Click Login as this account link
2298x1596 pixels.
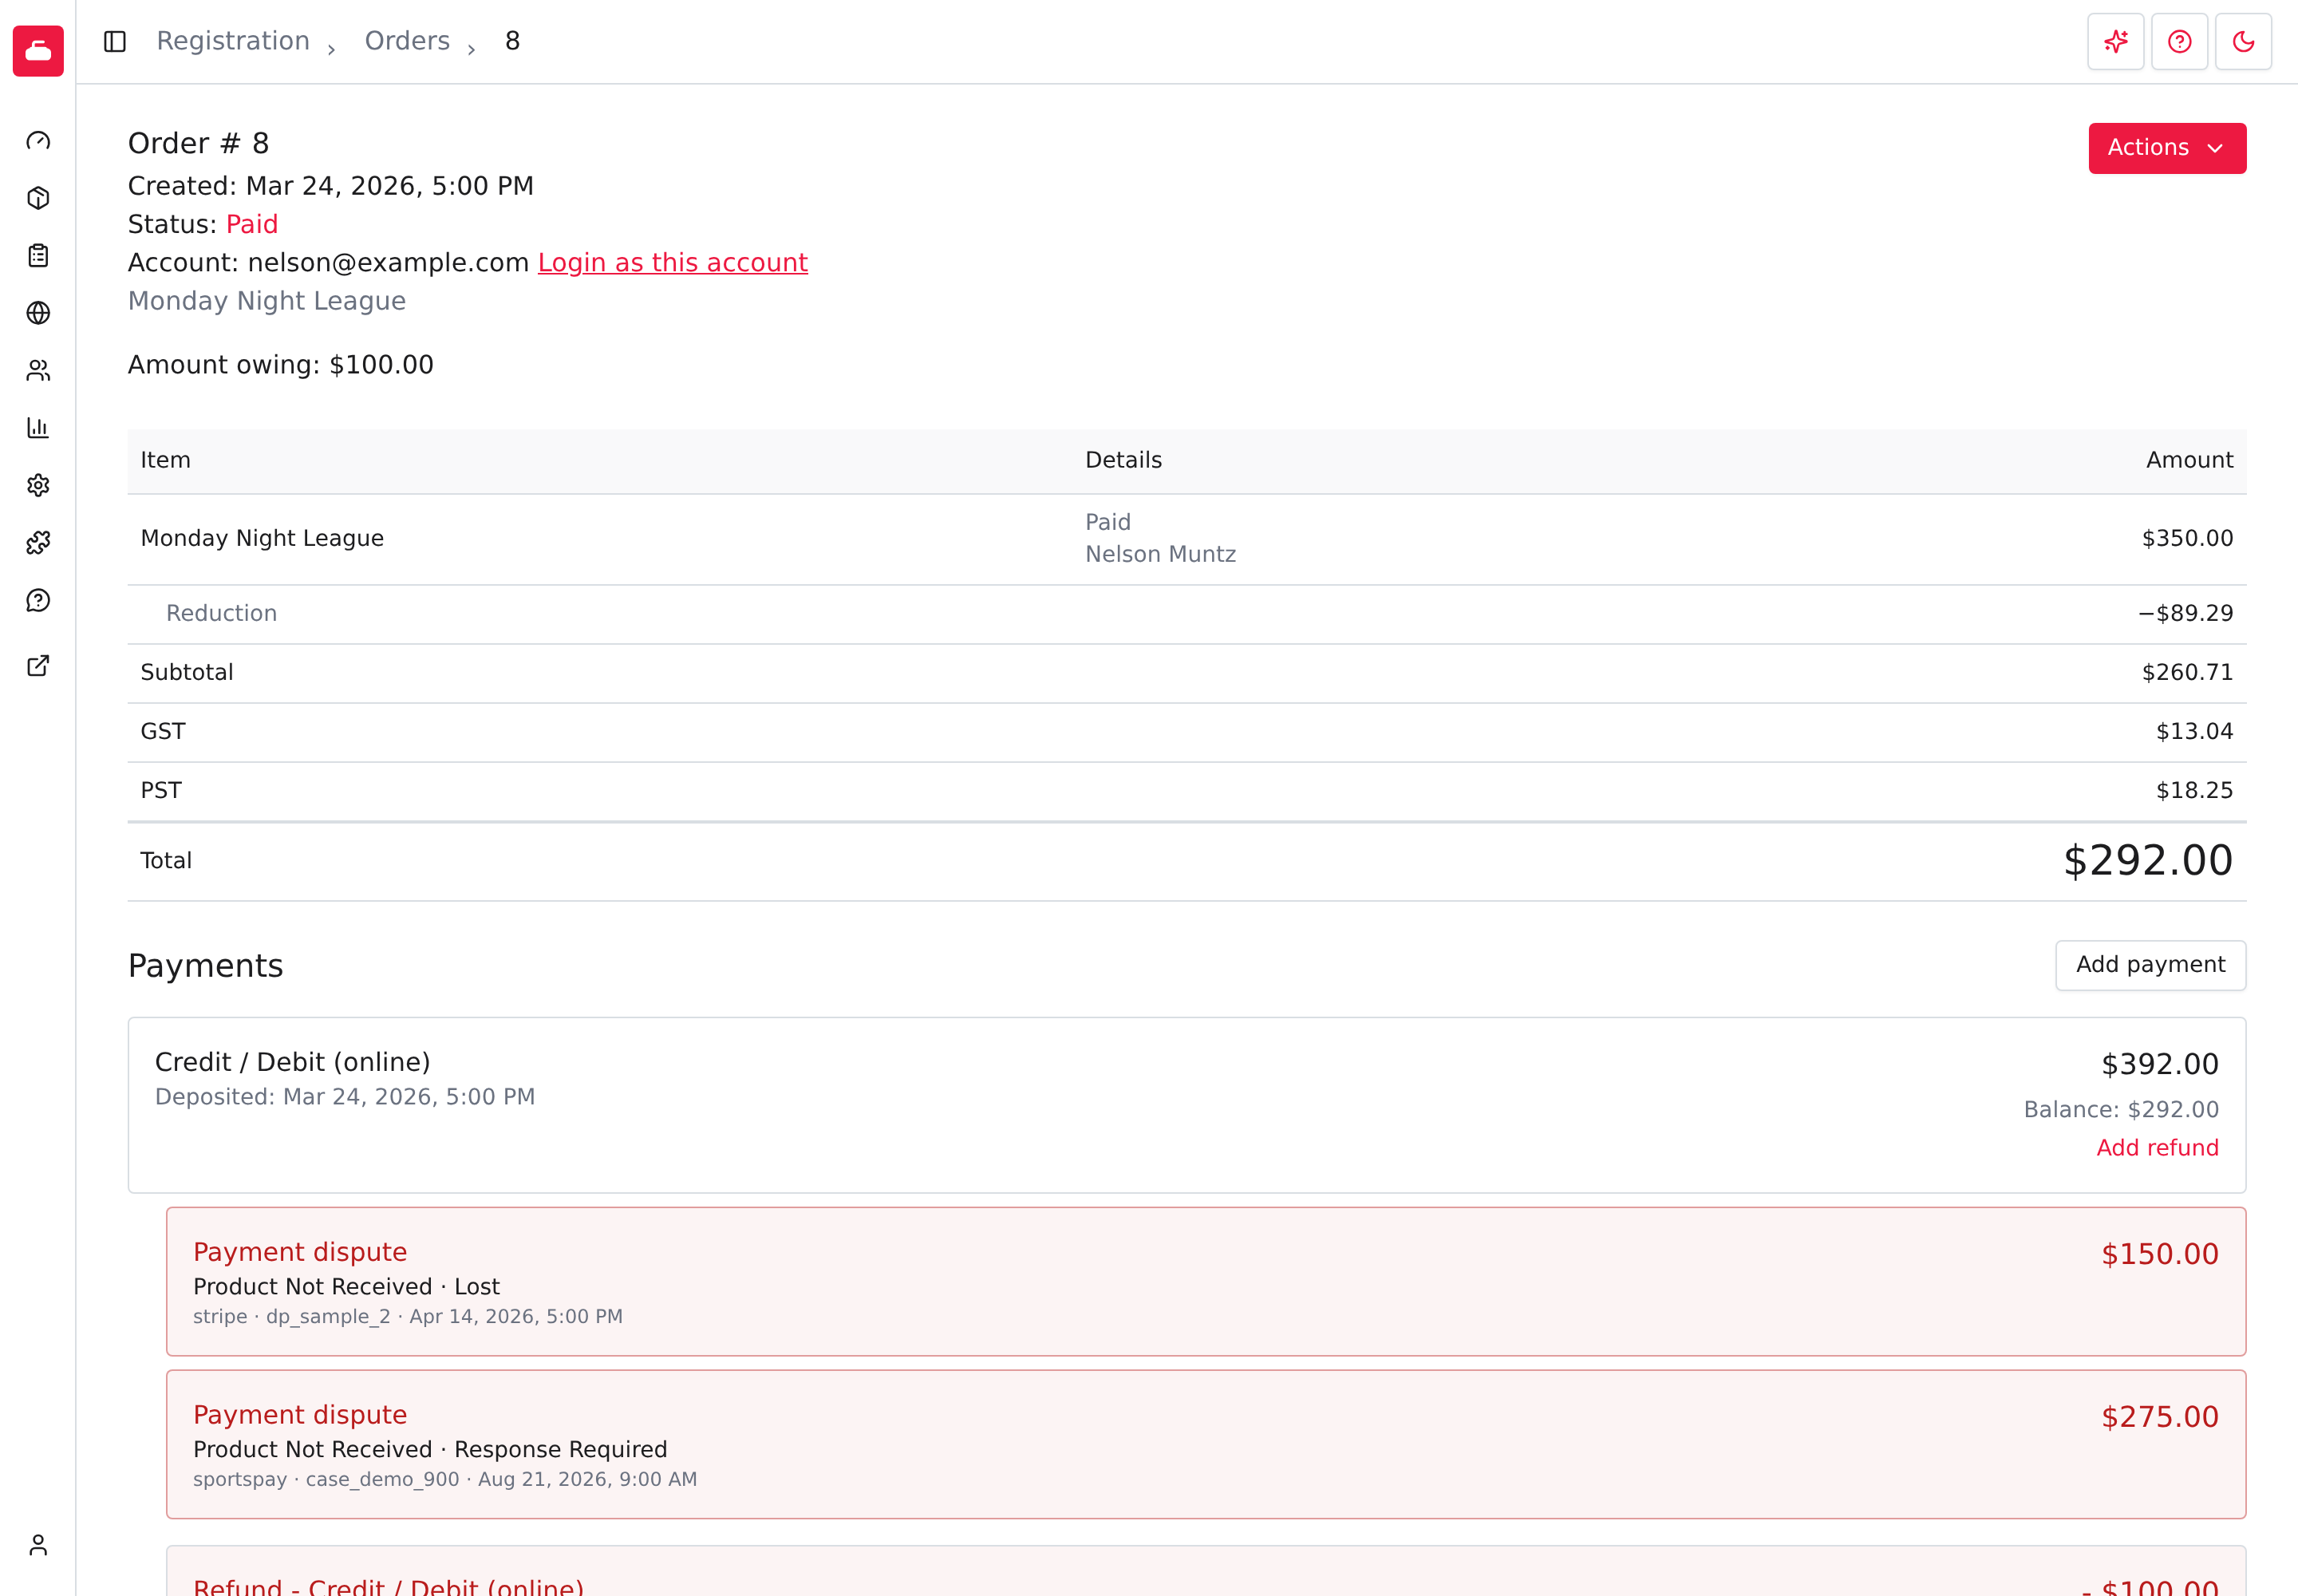tap(672, 263)
